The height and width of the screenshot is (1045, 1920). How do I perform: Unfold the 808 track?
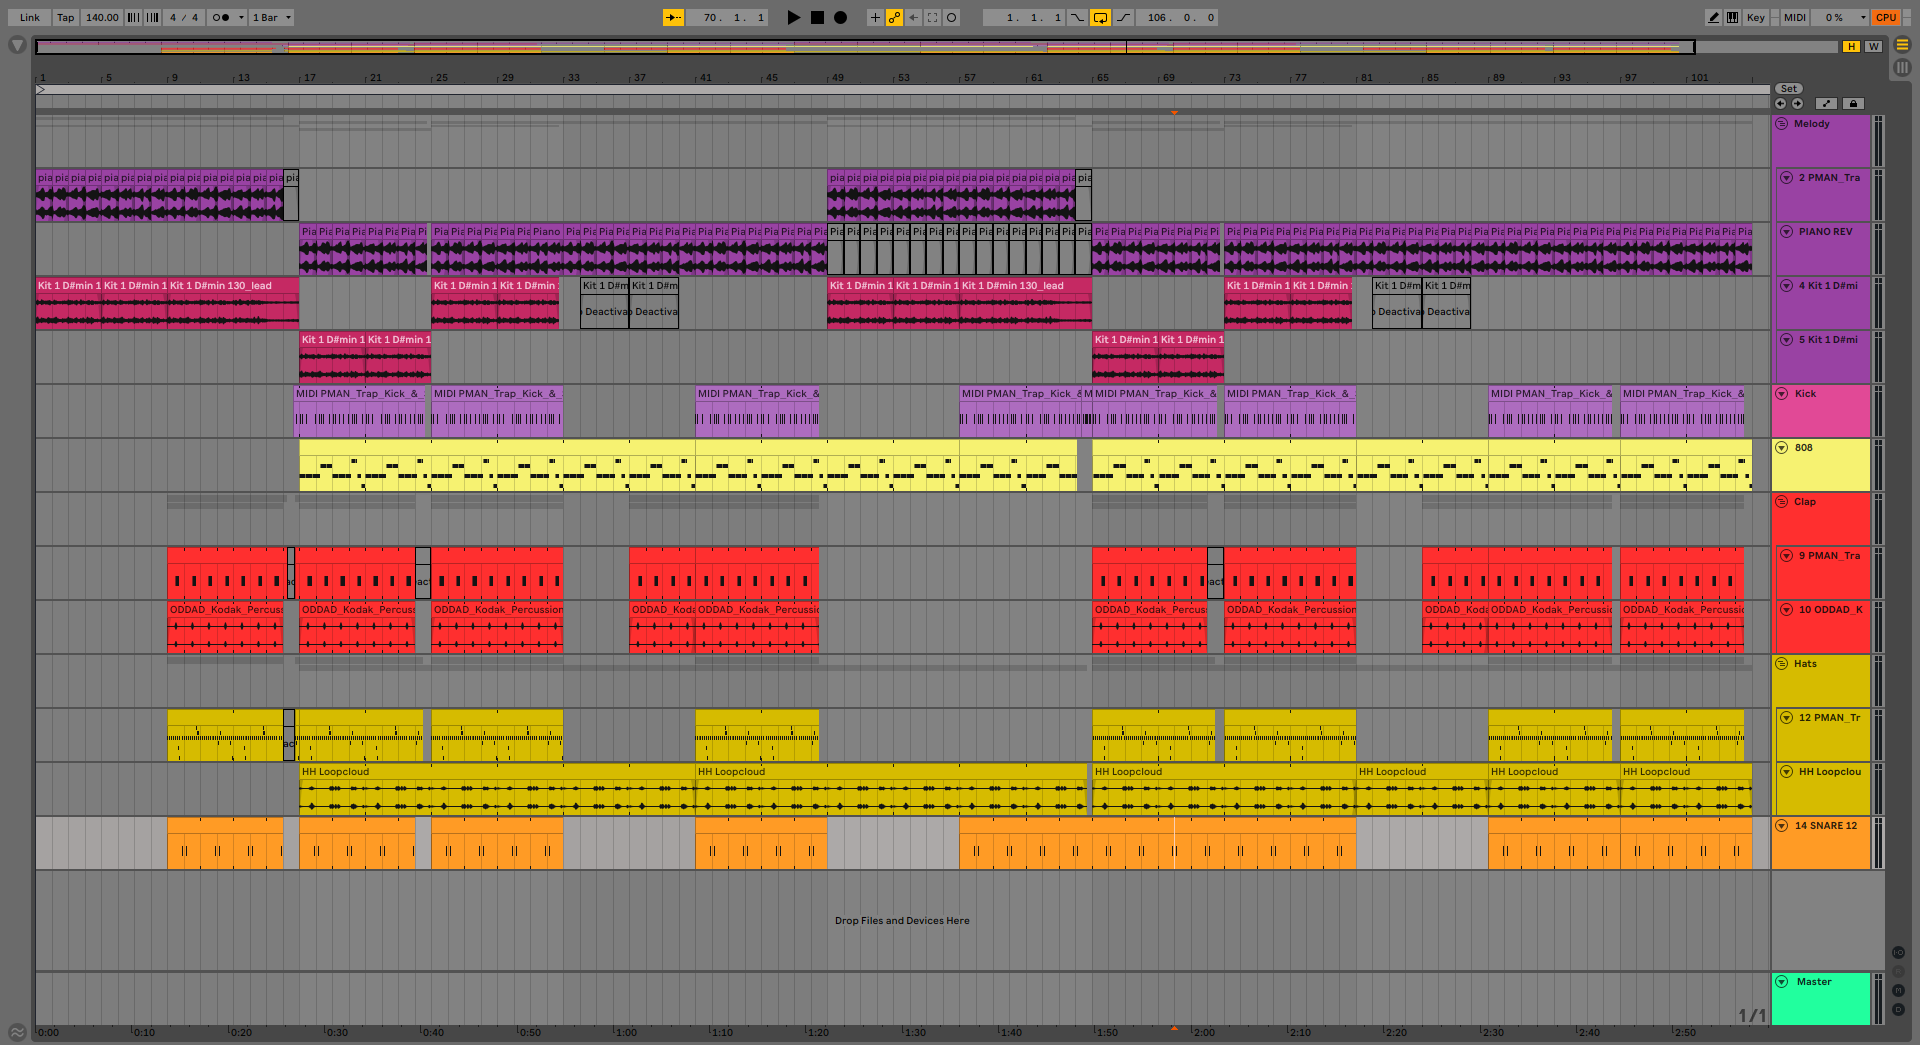tap(1782, 448)
